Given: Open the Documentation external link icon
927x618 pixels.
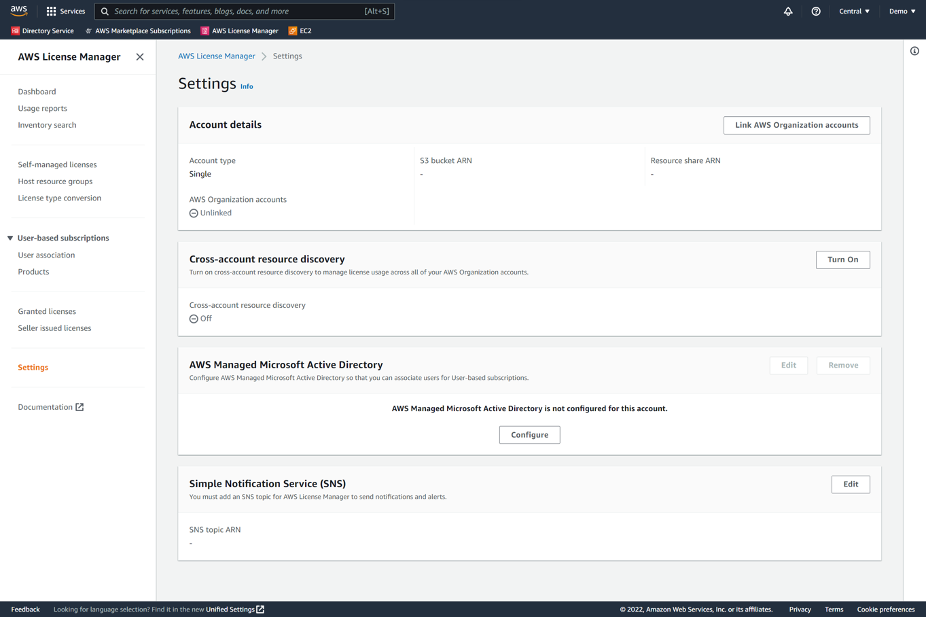Looking at the screenshot, I should click(x=79, y=406).
